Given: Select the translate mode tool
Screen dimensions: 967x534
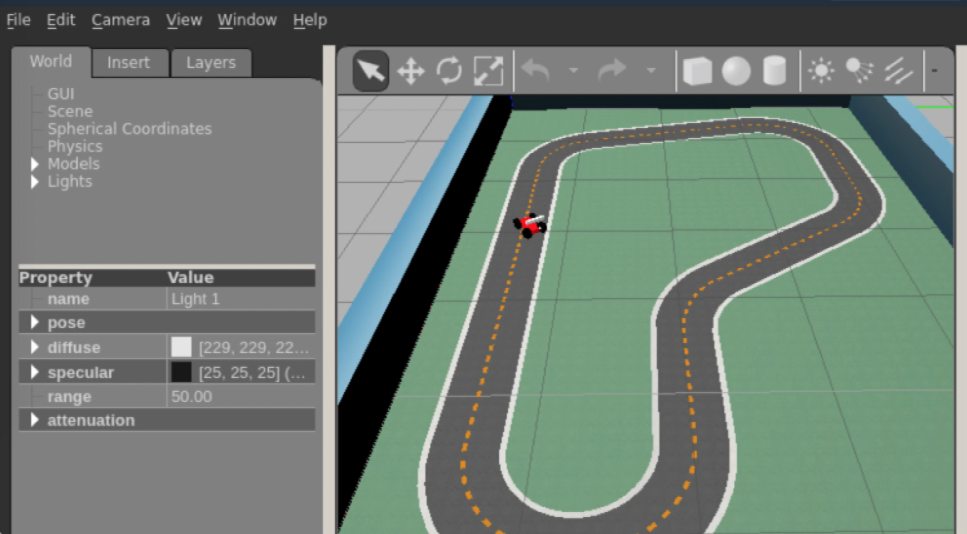Looking at the screenshot, I should coord(410,71).
